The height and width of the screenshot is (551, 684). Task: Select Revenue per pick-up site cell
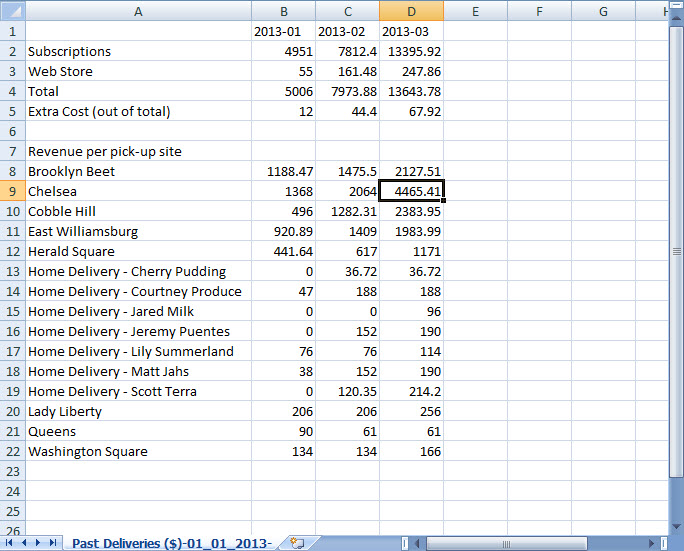click(138, 151)
